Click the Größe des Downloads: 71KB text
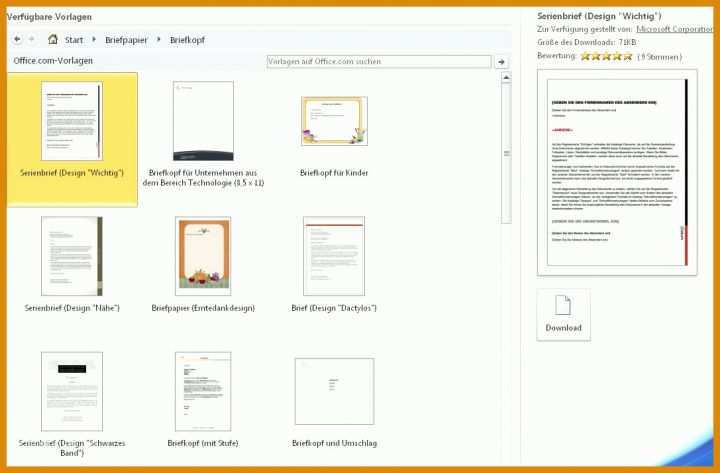 [587, 42]
